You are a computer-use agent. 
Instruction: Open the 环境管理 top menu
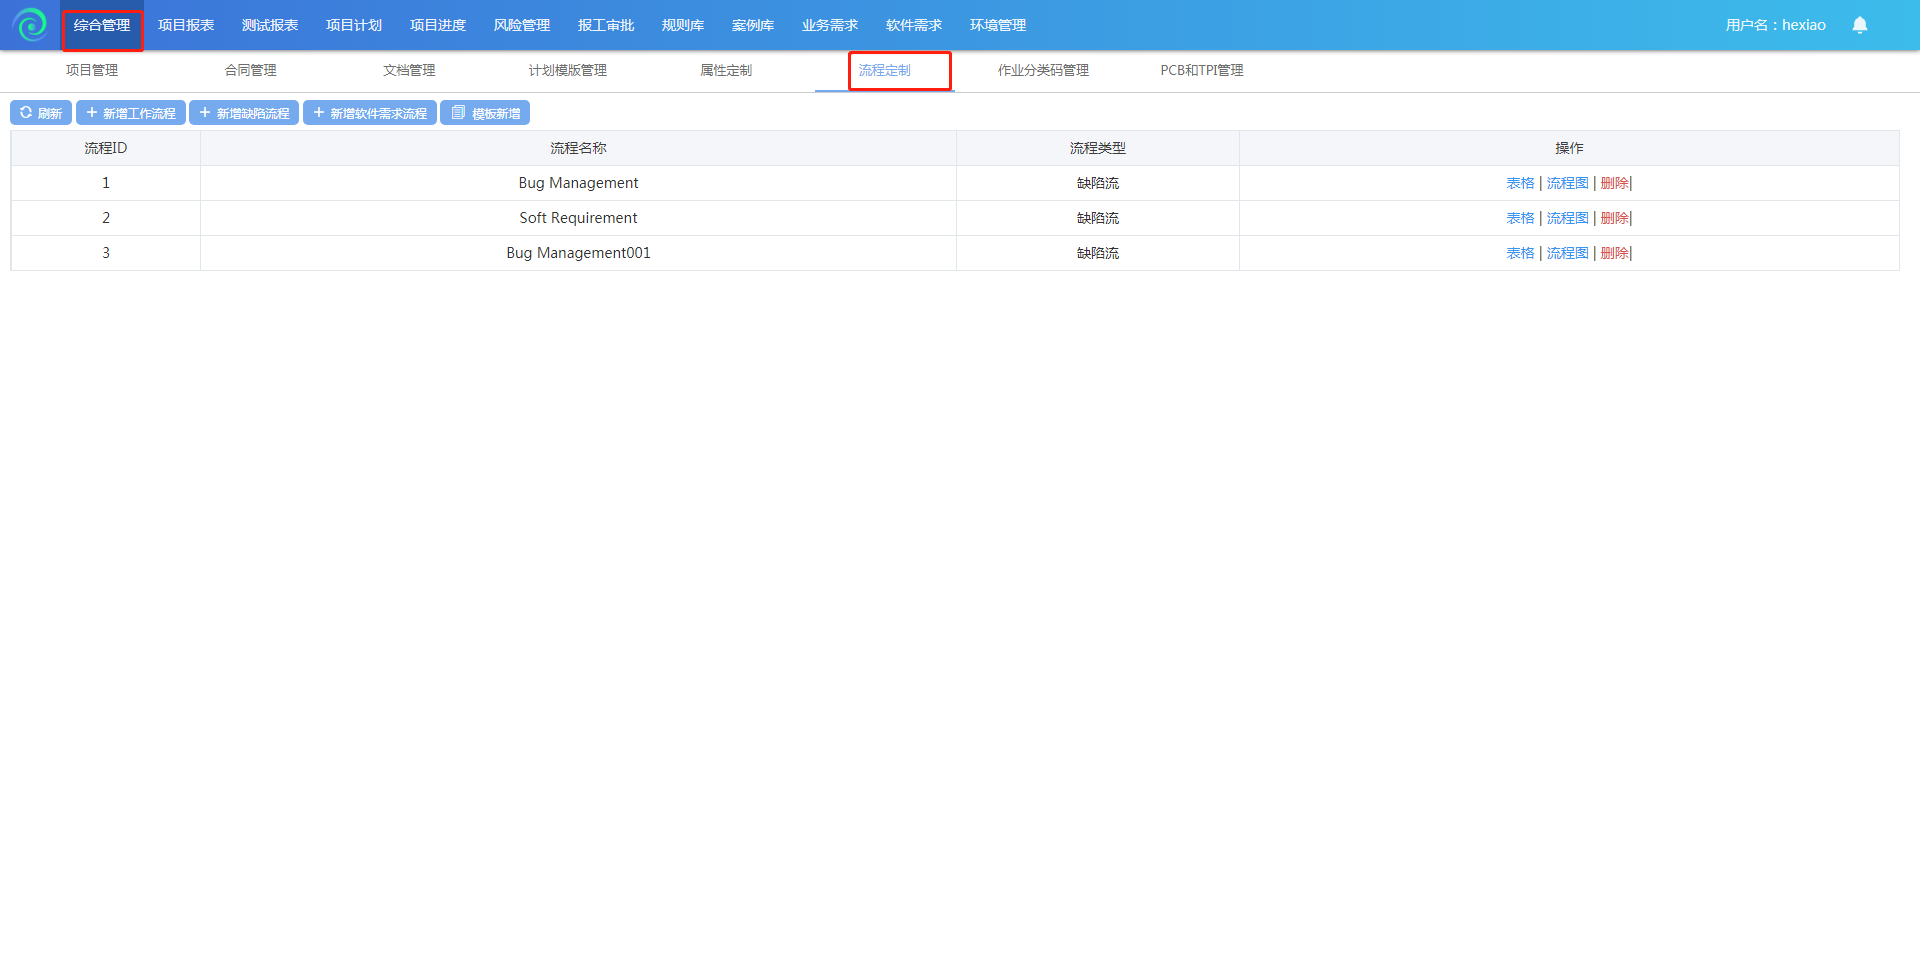click(997, 25)
